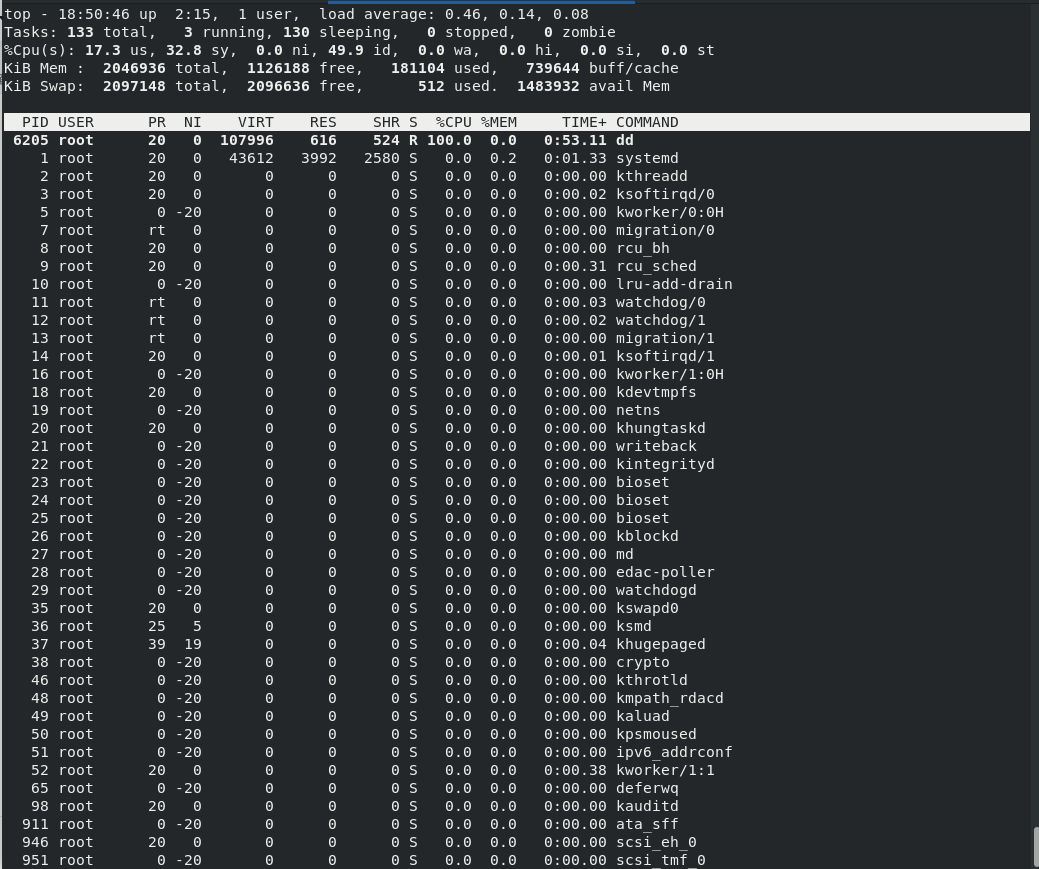1039x869 pixels.
Task: Click the kthreadd process name
Action: click(x=651, y=176)
